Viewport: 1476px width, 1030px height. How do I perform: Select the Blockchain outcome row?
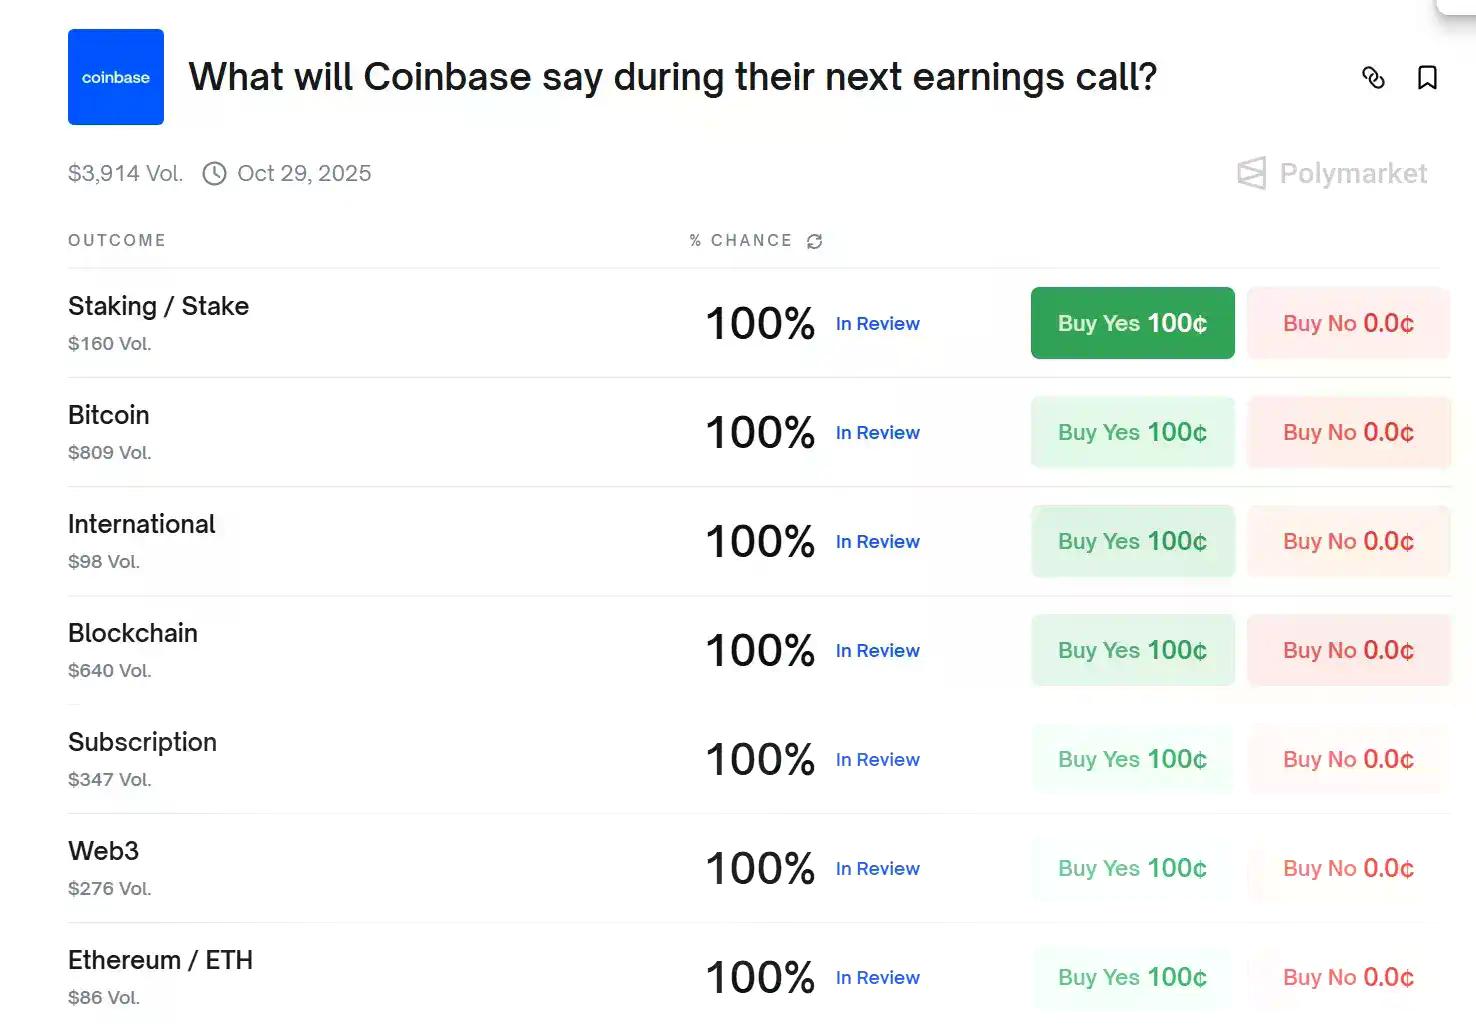tap(400, 650)
